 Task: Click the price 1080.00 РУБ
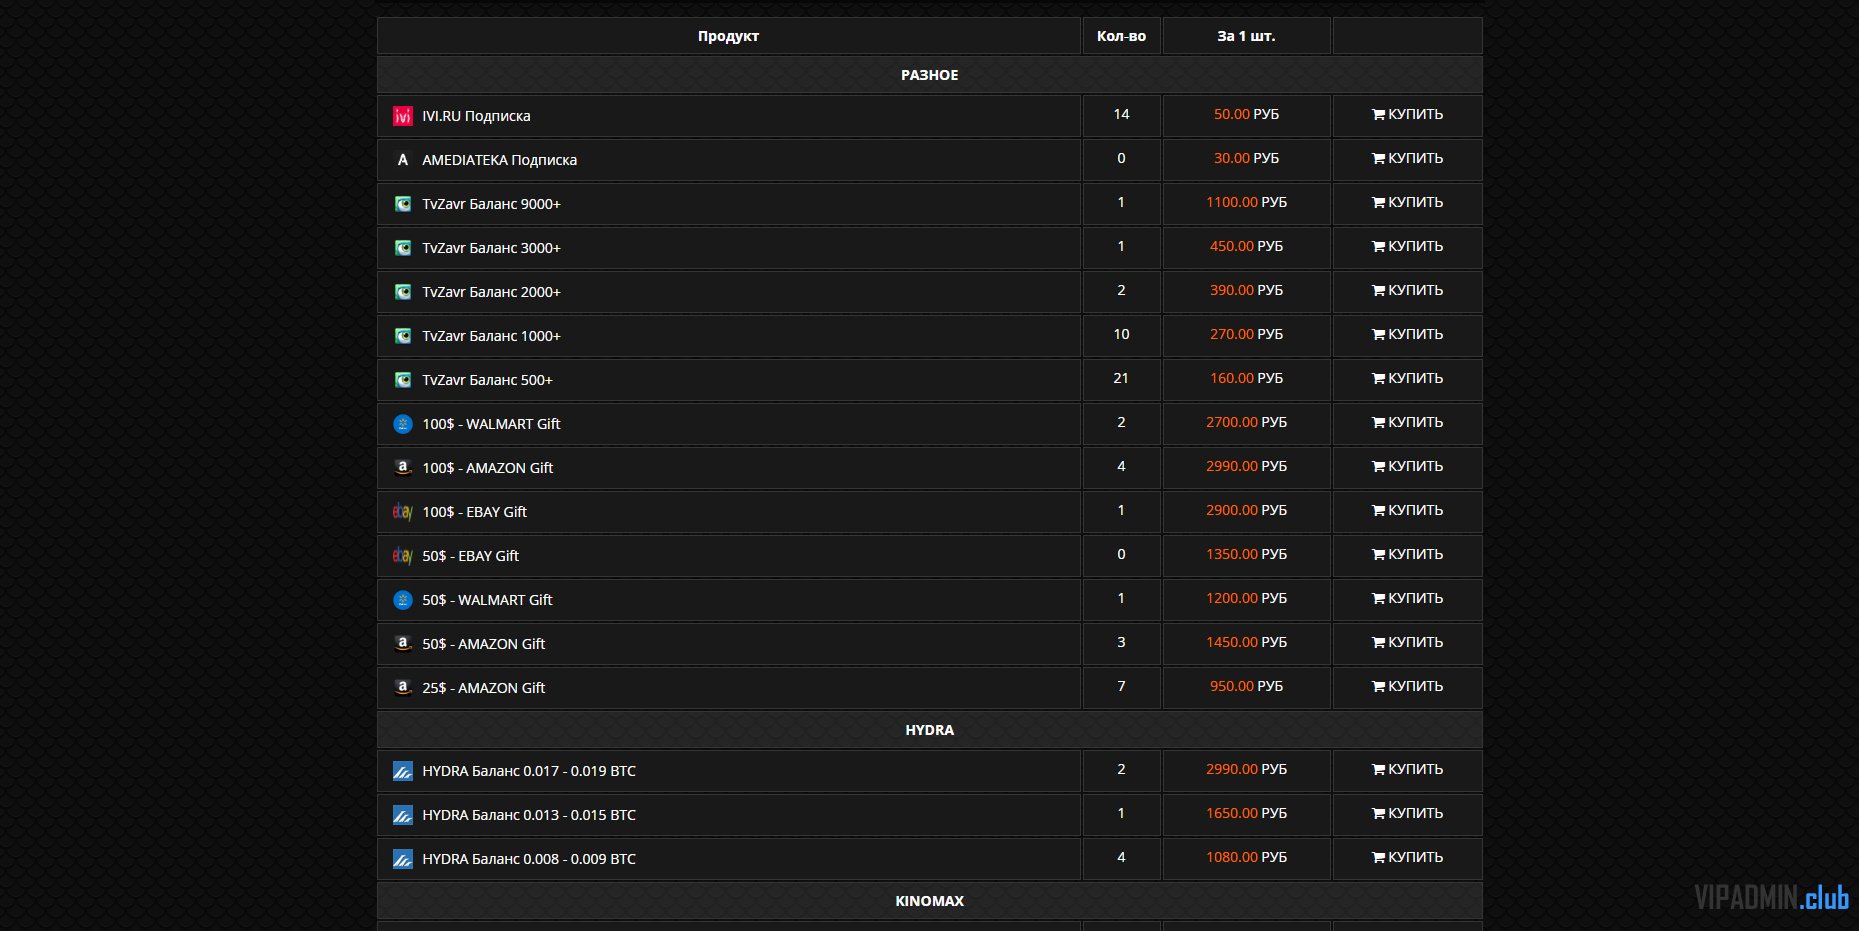[1246, 858]
